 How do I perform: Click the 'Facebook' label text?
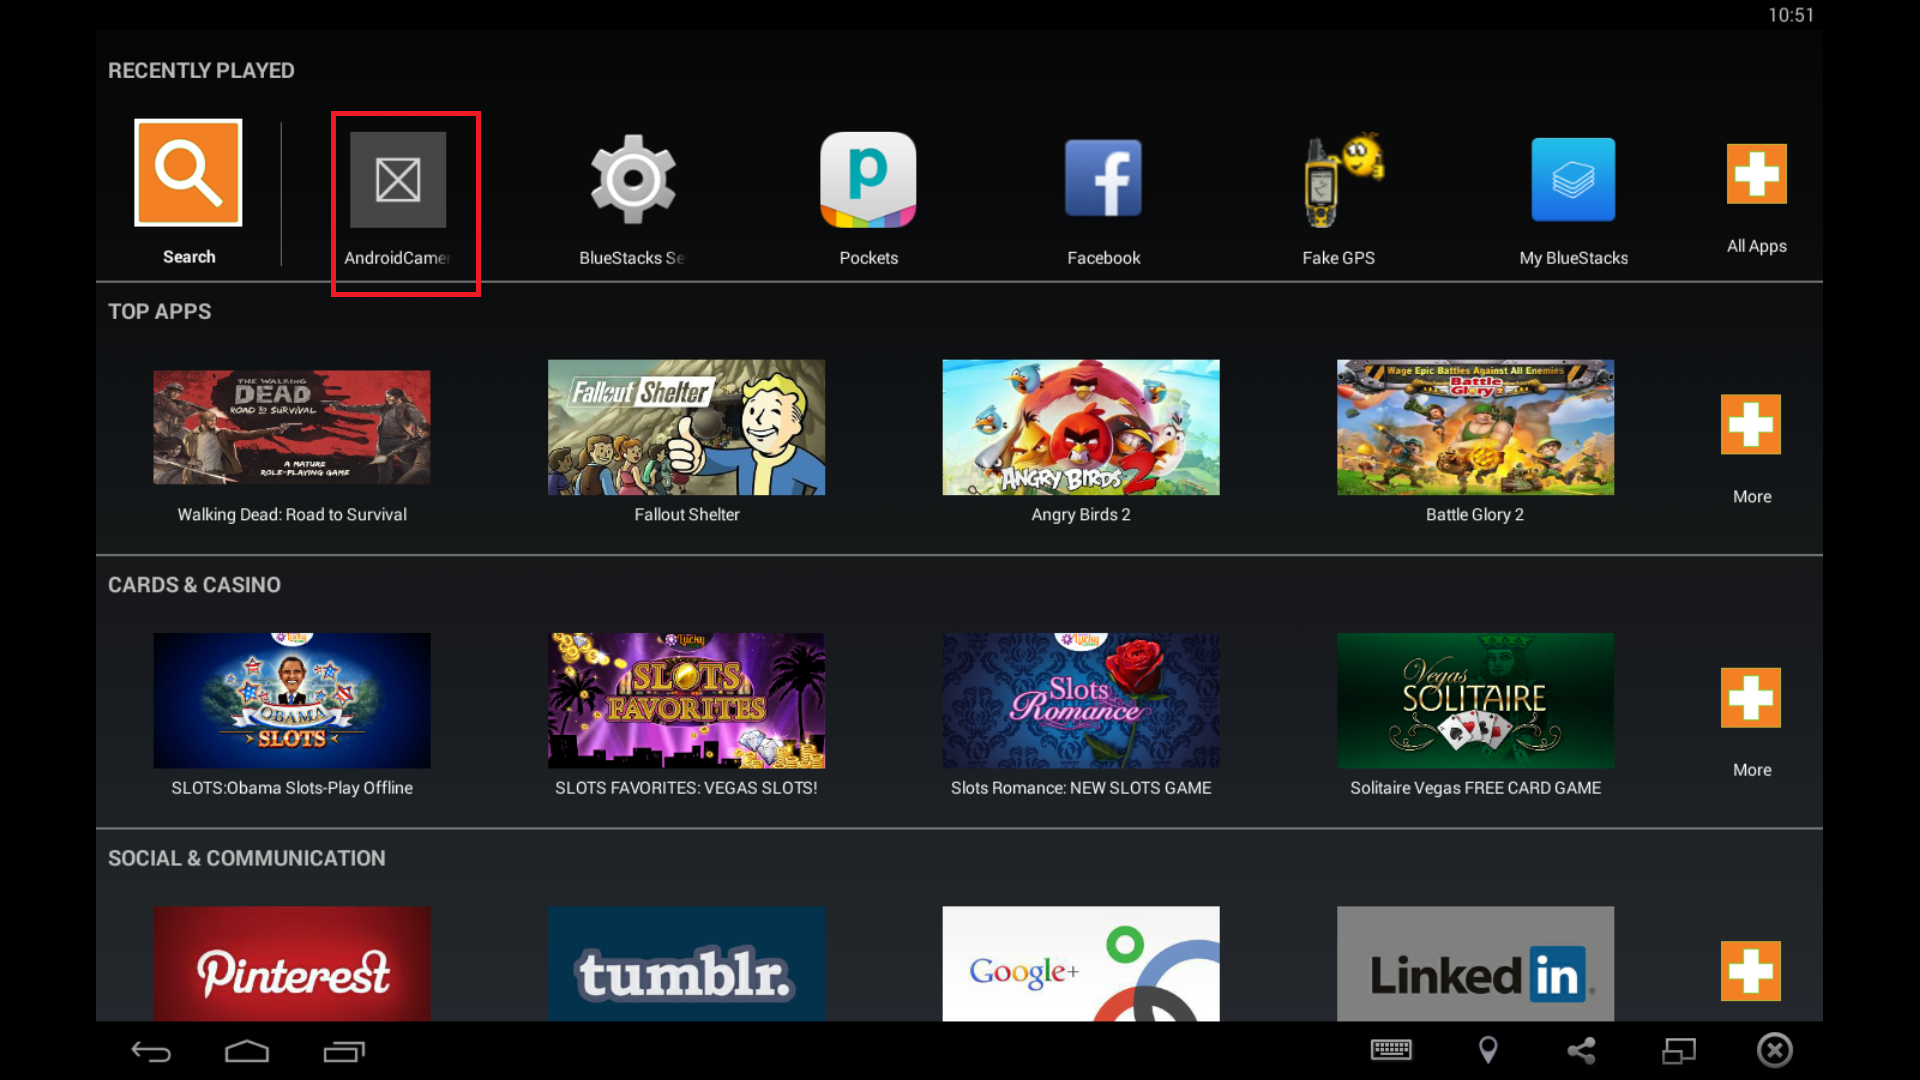(1103, 258)
